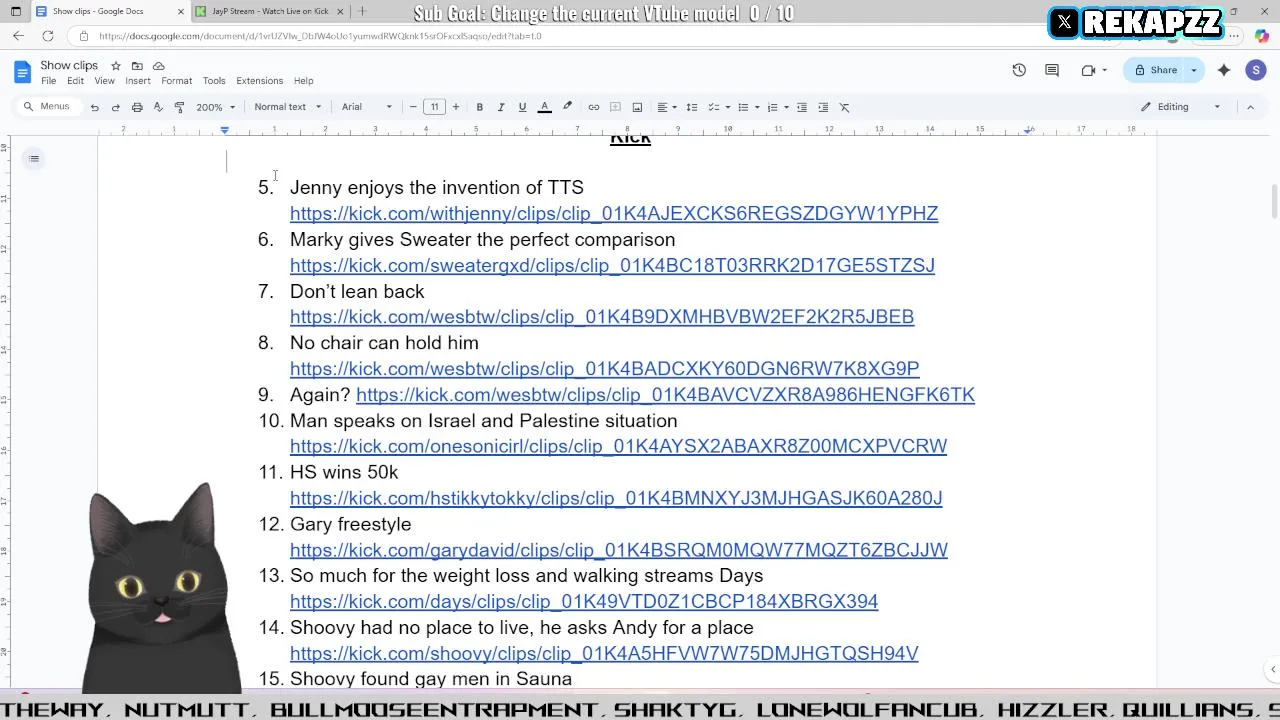Open the highlight color picker

point(567,107)
